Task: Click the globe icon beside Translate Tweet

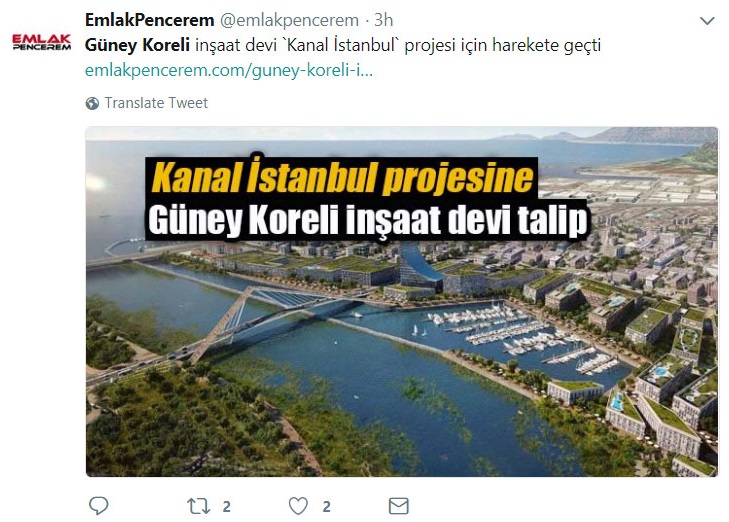Action: [x=92, y=103]
